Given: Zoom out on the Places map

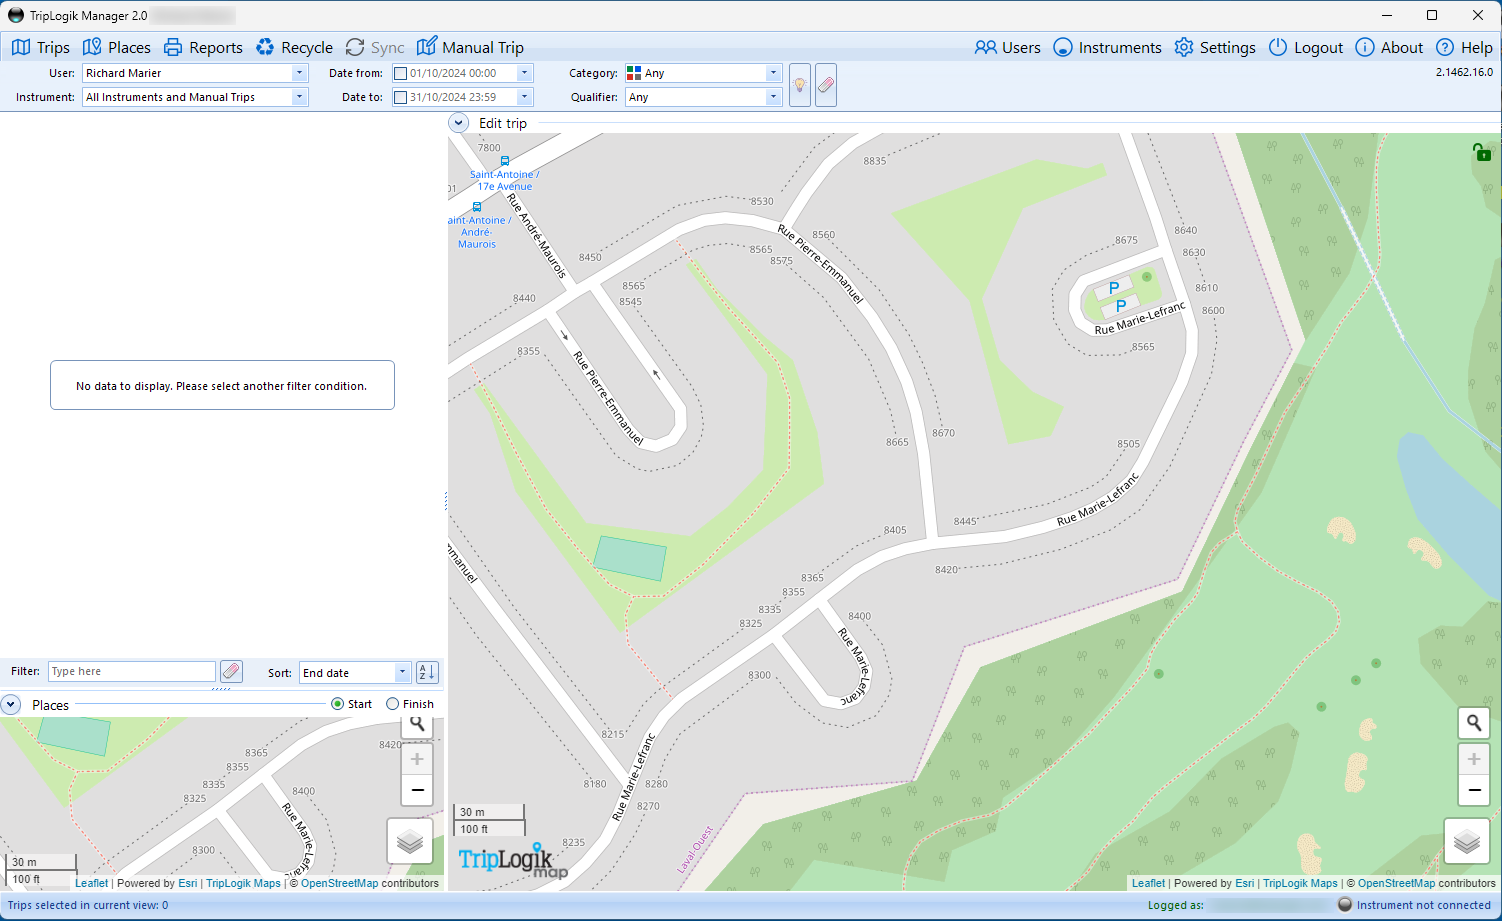Looking at the screenshot, I should pos(417,790).
